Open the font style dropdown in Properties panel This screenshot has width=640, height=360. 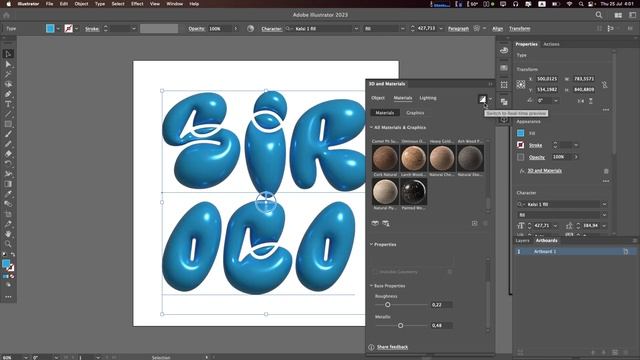click(604, 215)
